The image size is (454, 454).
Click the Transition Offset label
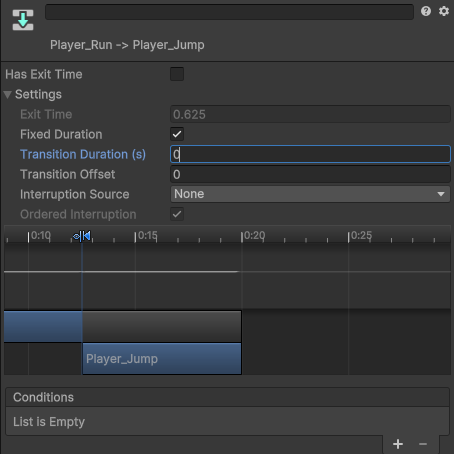[x=68, y=174]
